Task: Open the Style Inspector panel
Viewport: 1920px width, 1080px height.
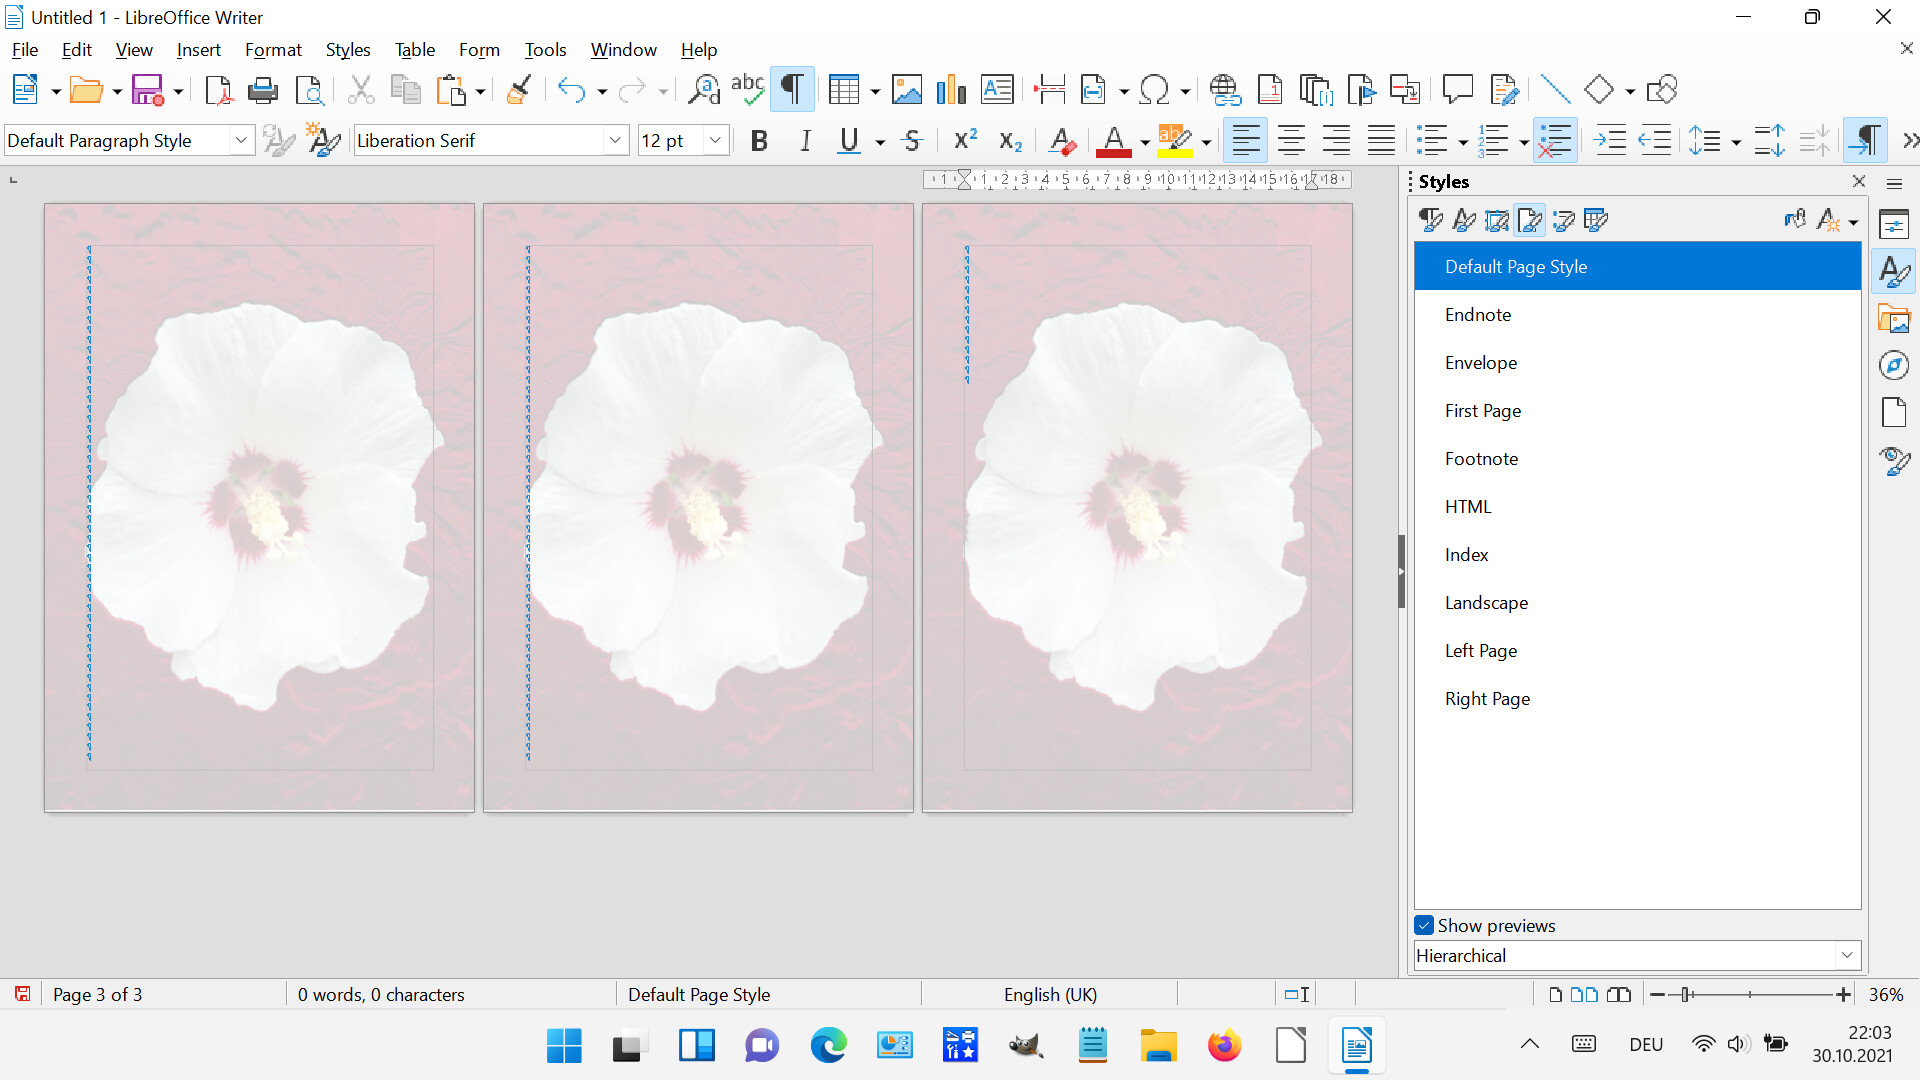Action: [1895, 461]
